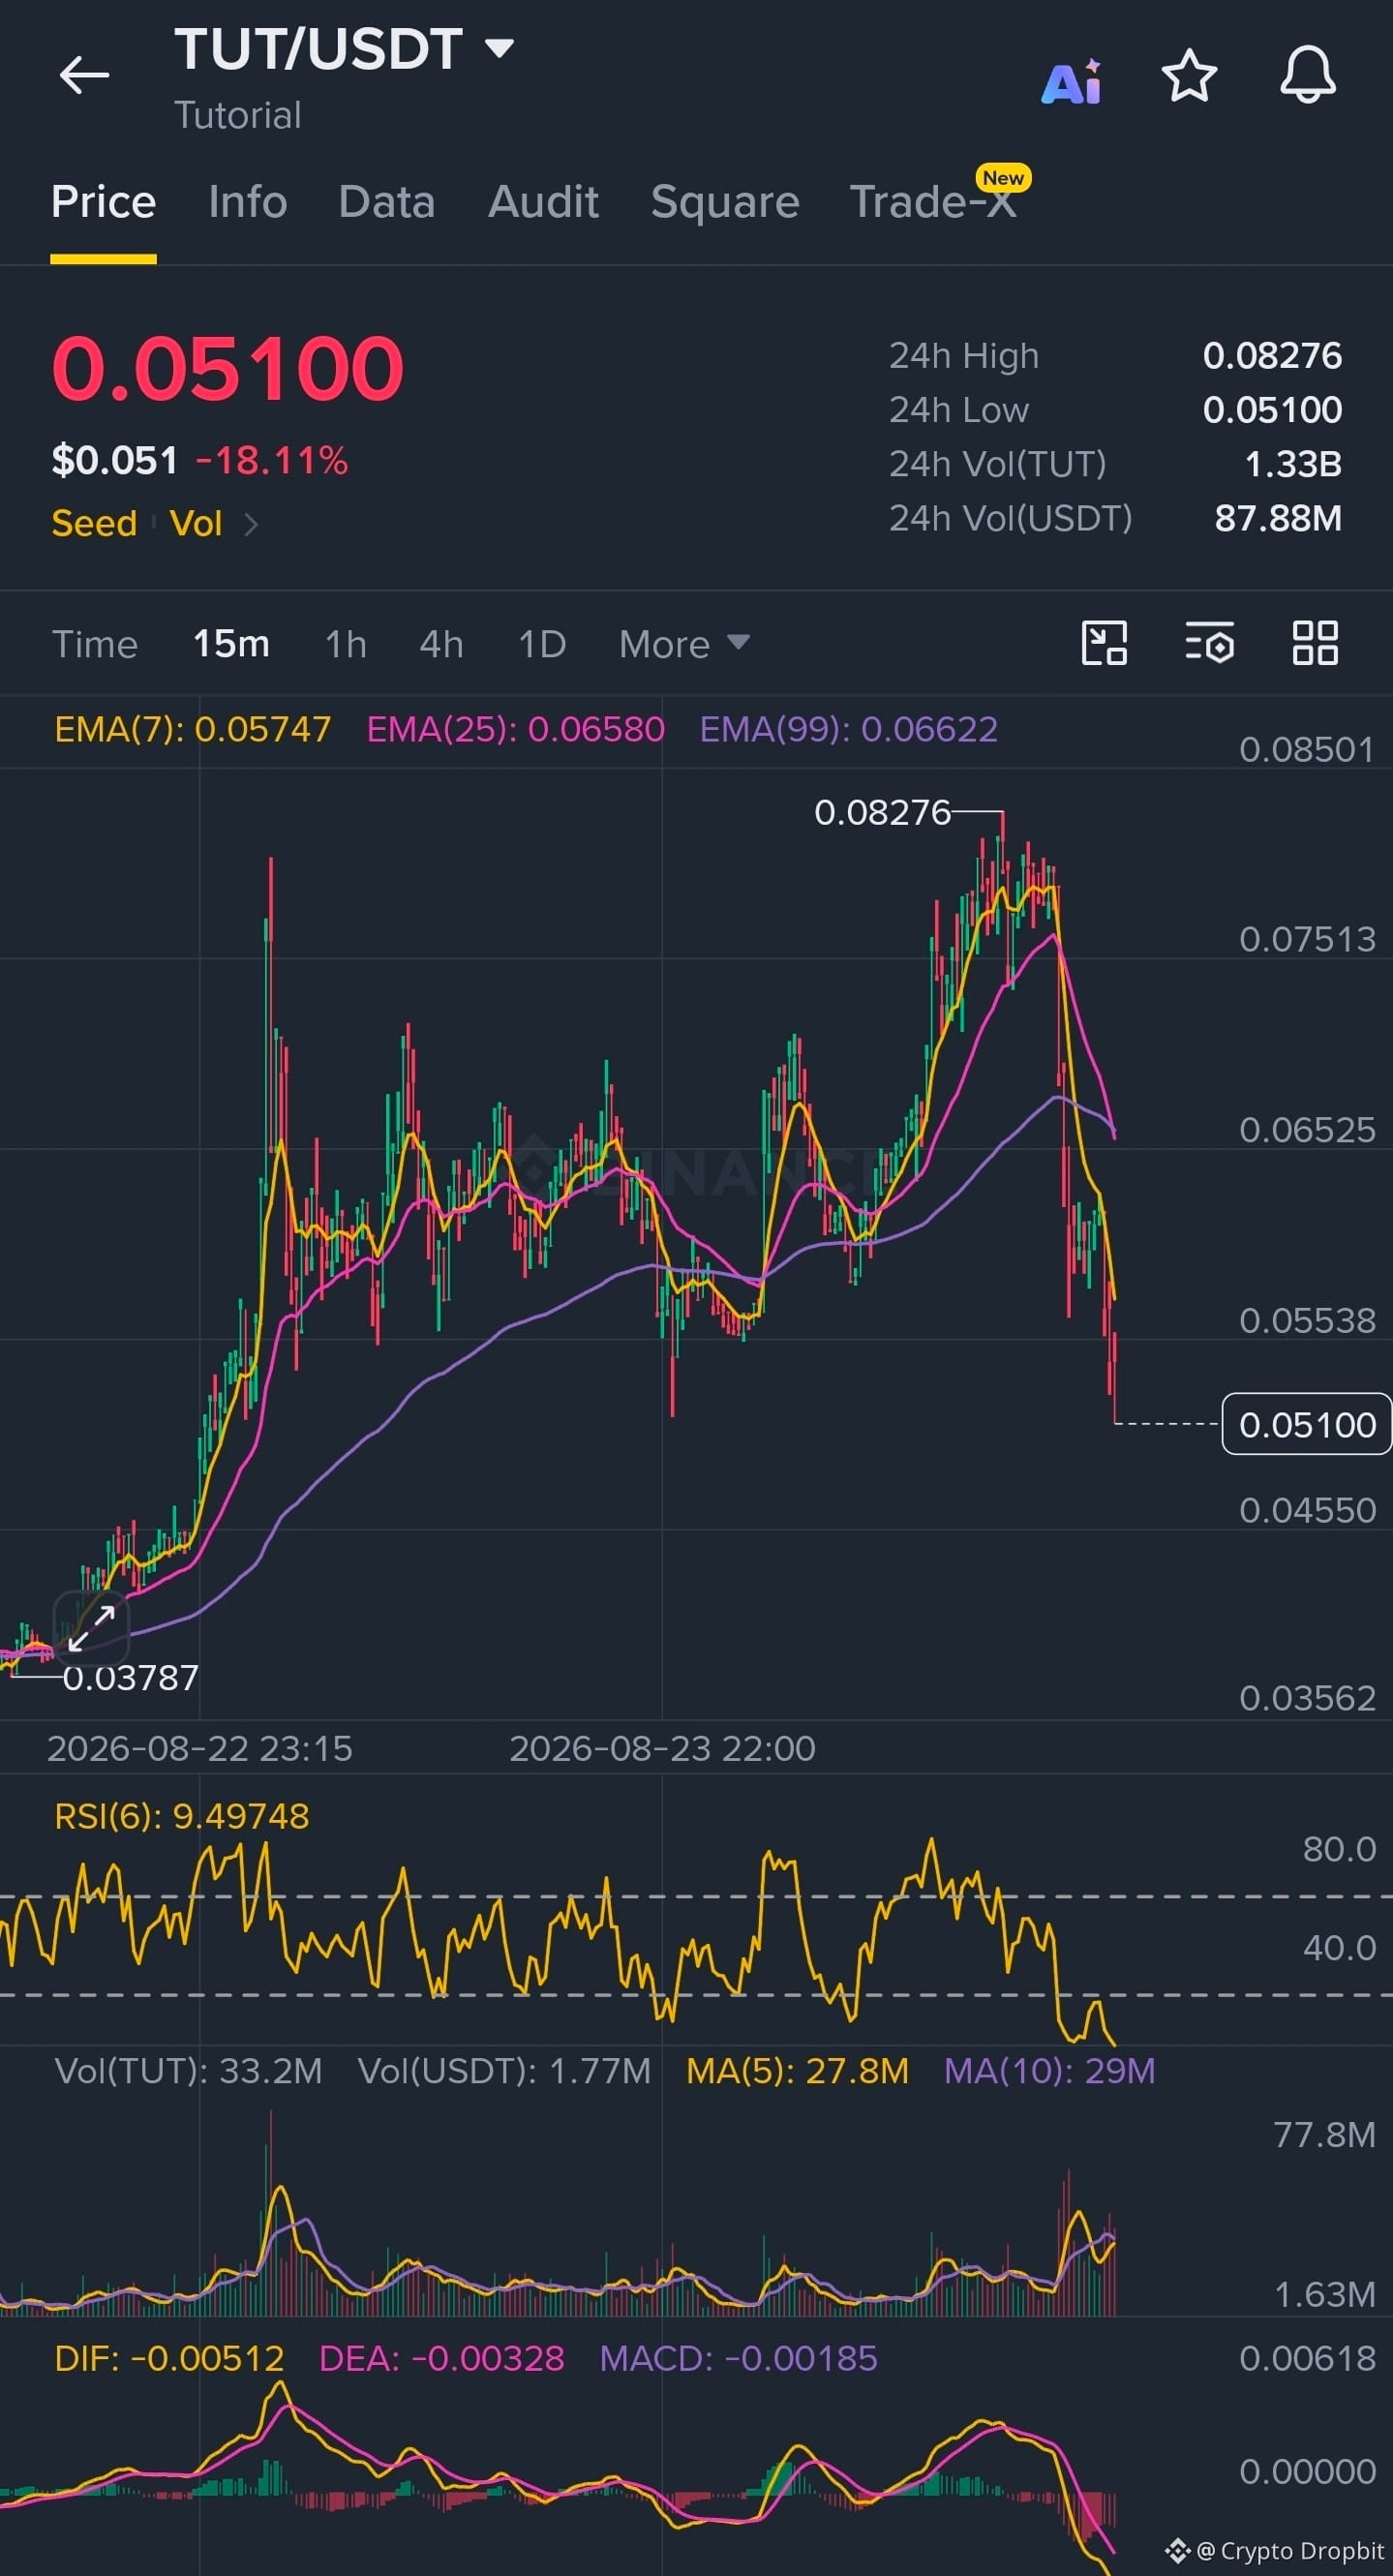
Task: Tap the Vol(USDT): 1.77M label
Action: (x=504, y=2070)
